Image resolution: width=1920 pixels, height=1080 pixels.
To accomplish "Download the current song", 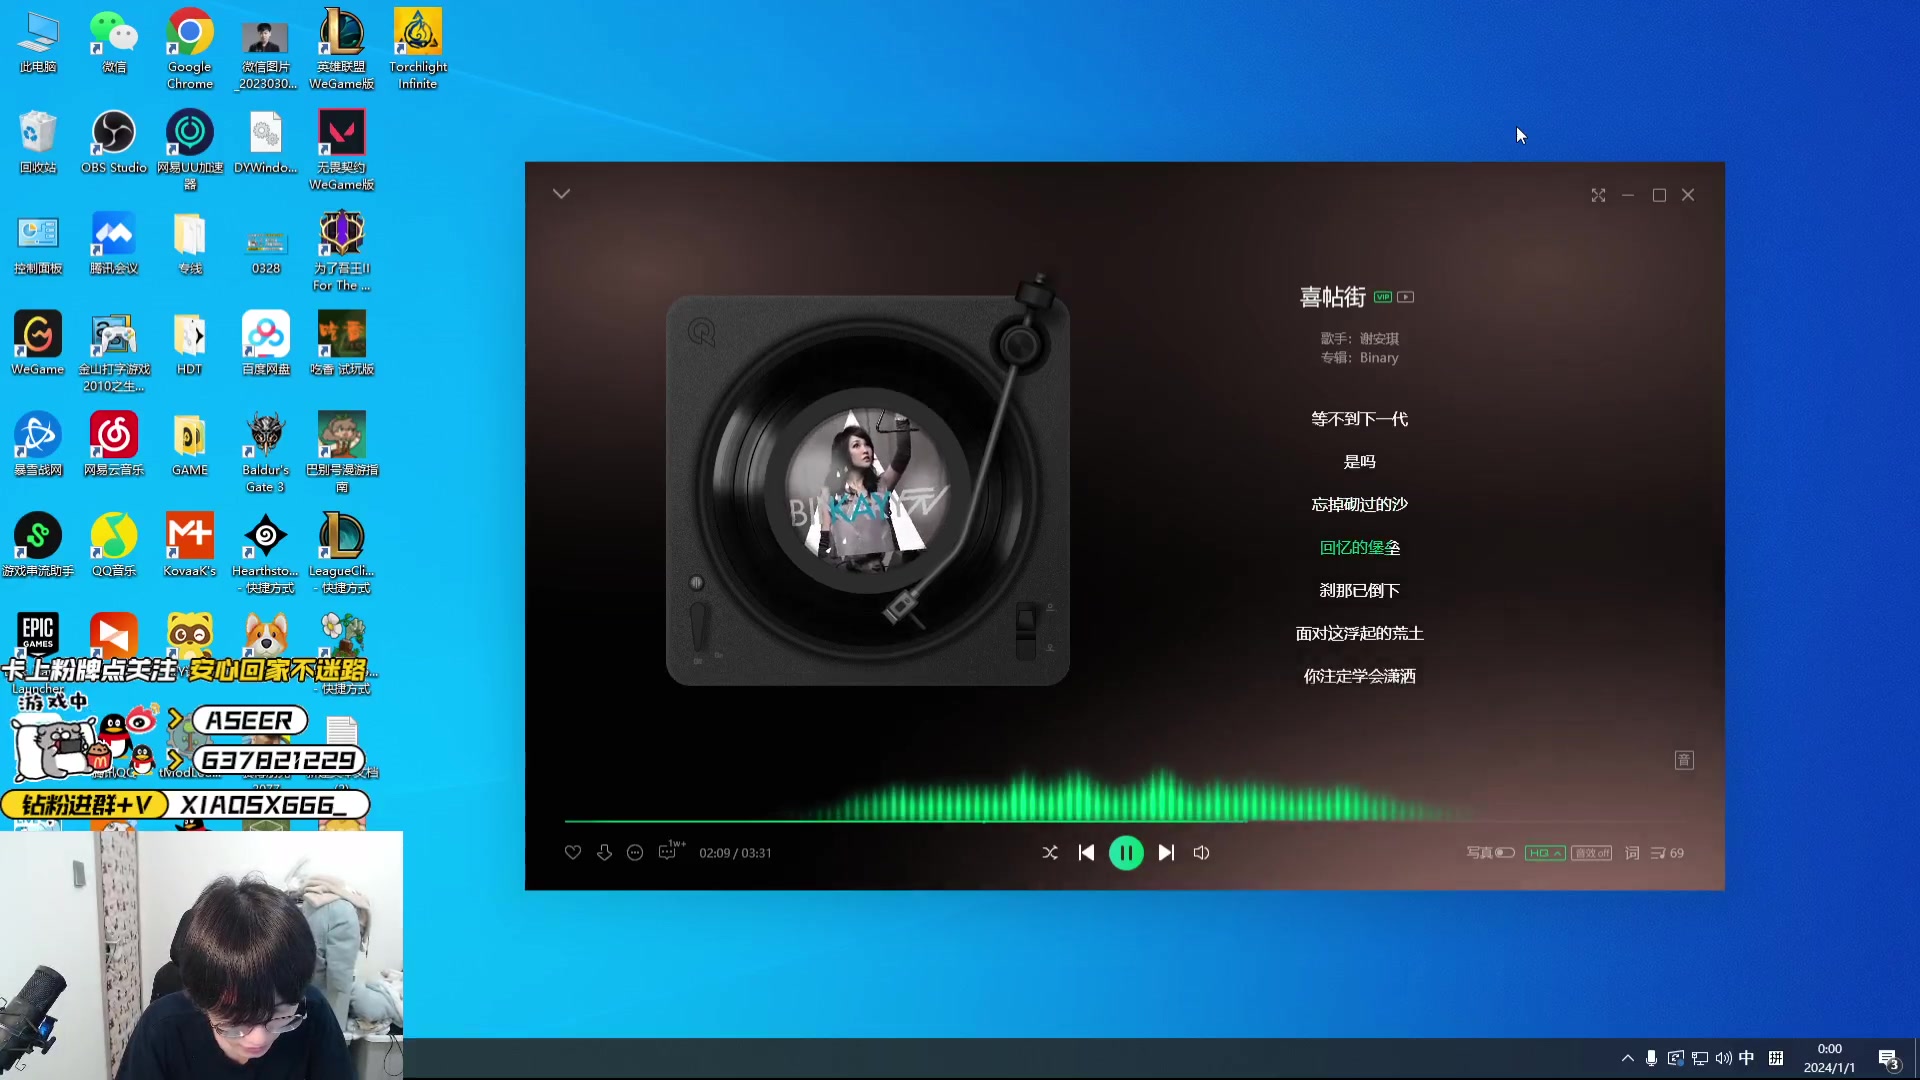I will click(604, 853).
